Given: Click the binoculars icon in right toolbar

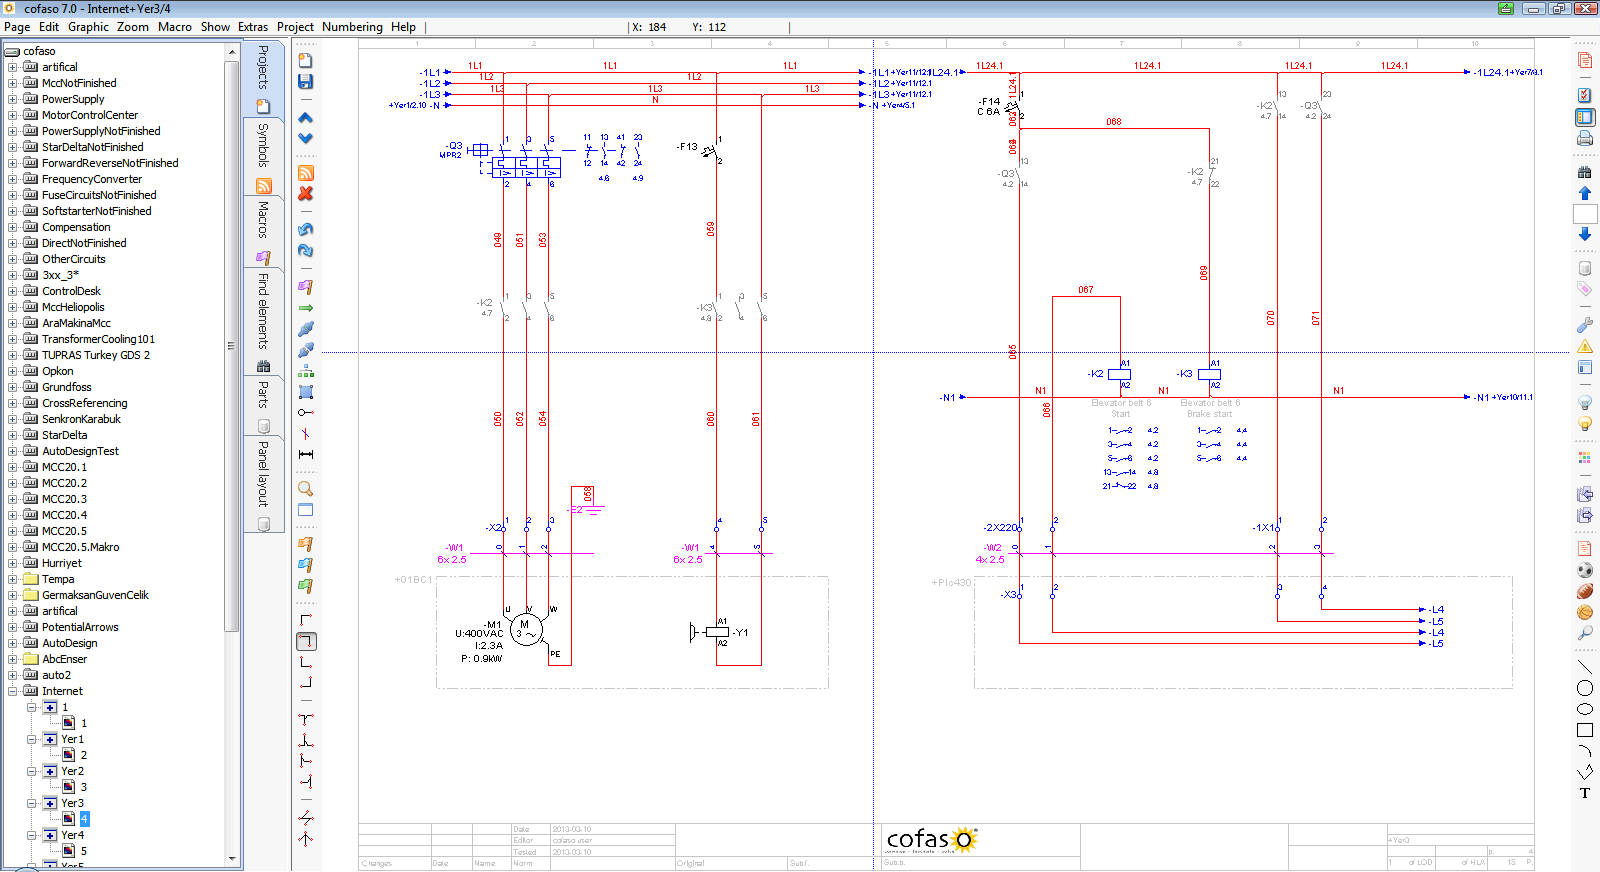Looking at the screenshot, I should point(1585,172).
